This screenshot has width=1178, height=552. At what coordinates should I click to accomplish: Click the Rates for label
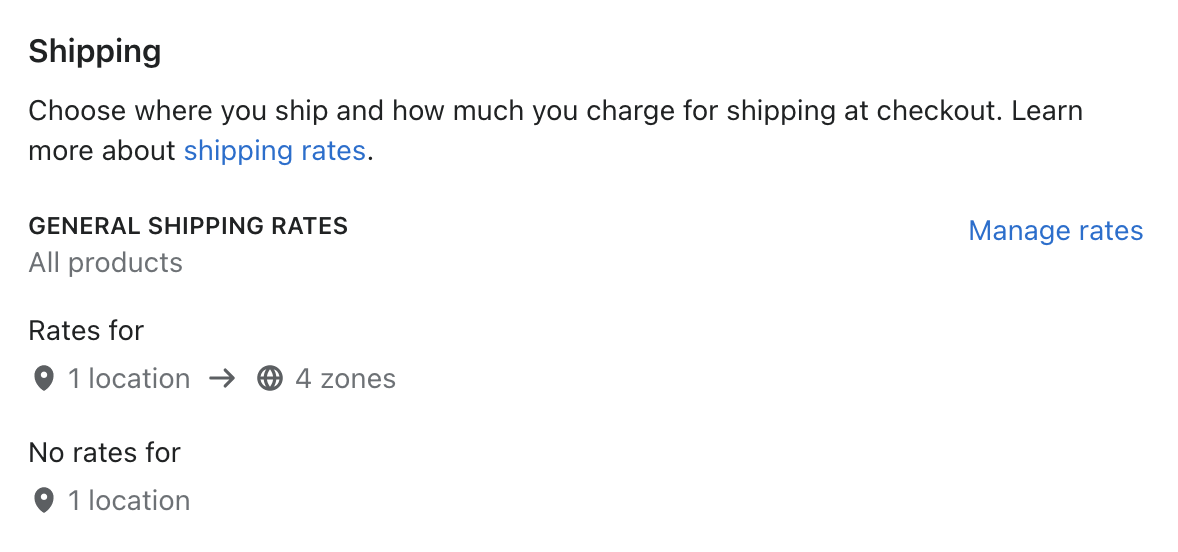pyautogui.click(x=86, y=331)
